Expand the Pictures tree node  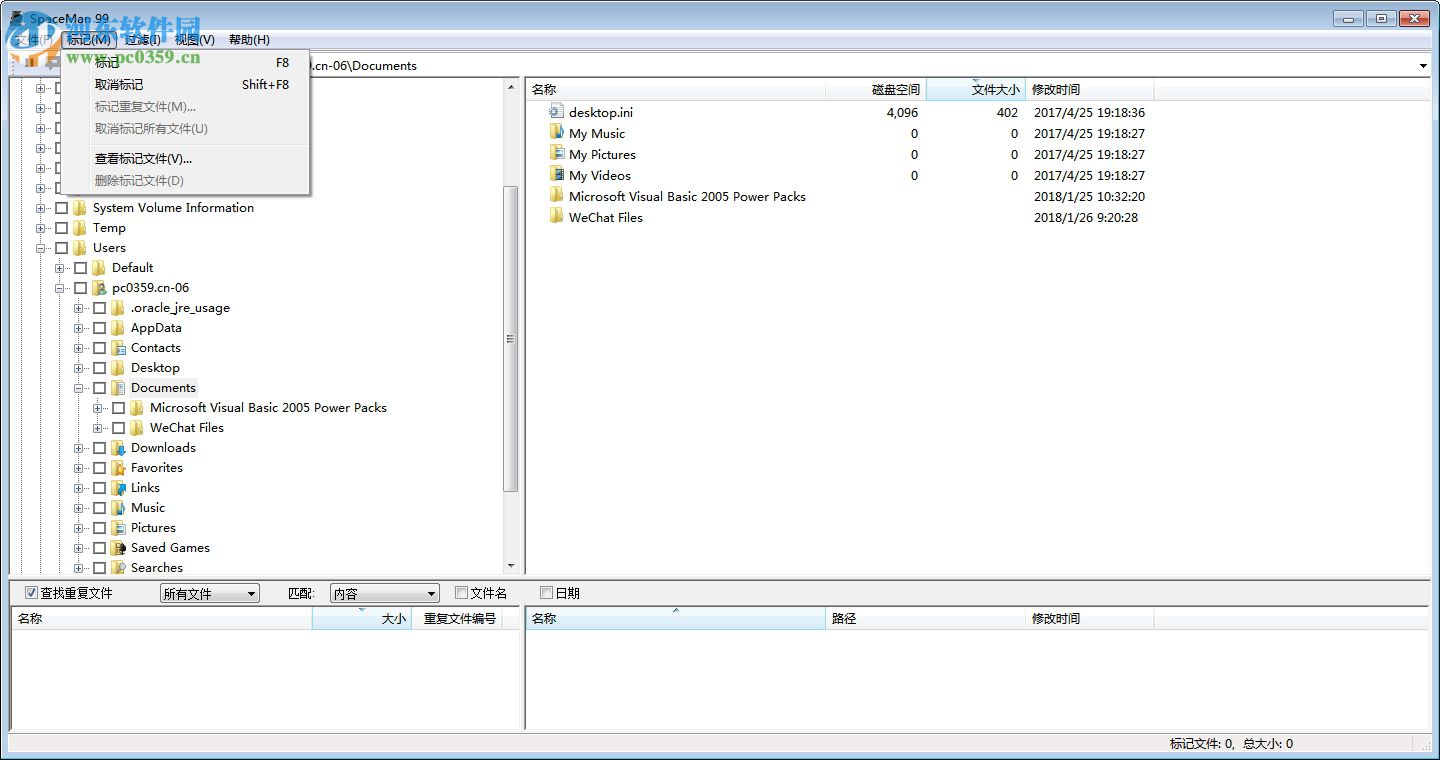coord(79,528)
